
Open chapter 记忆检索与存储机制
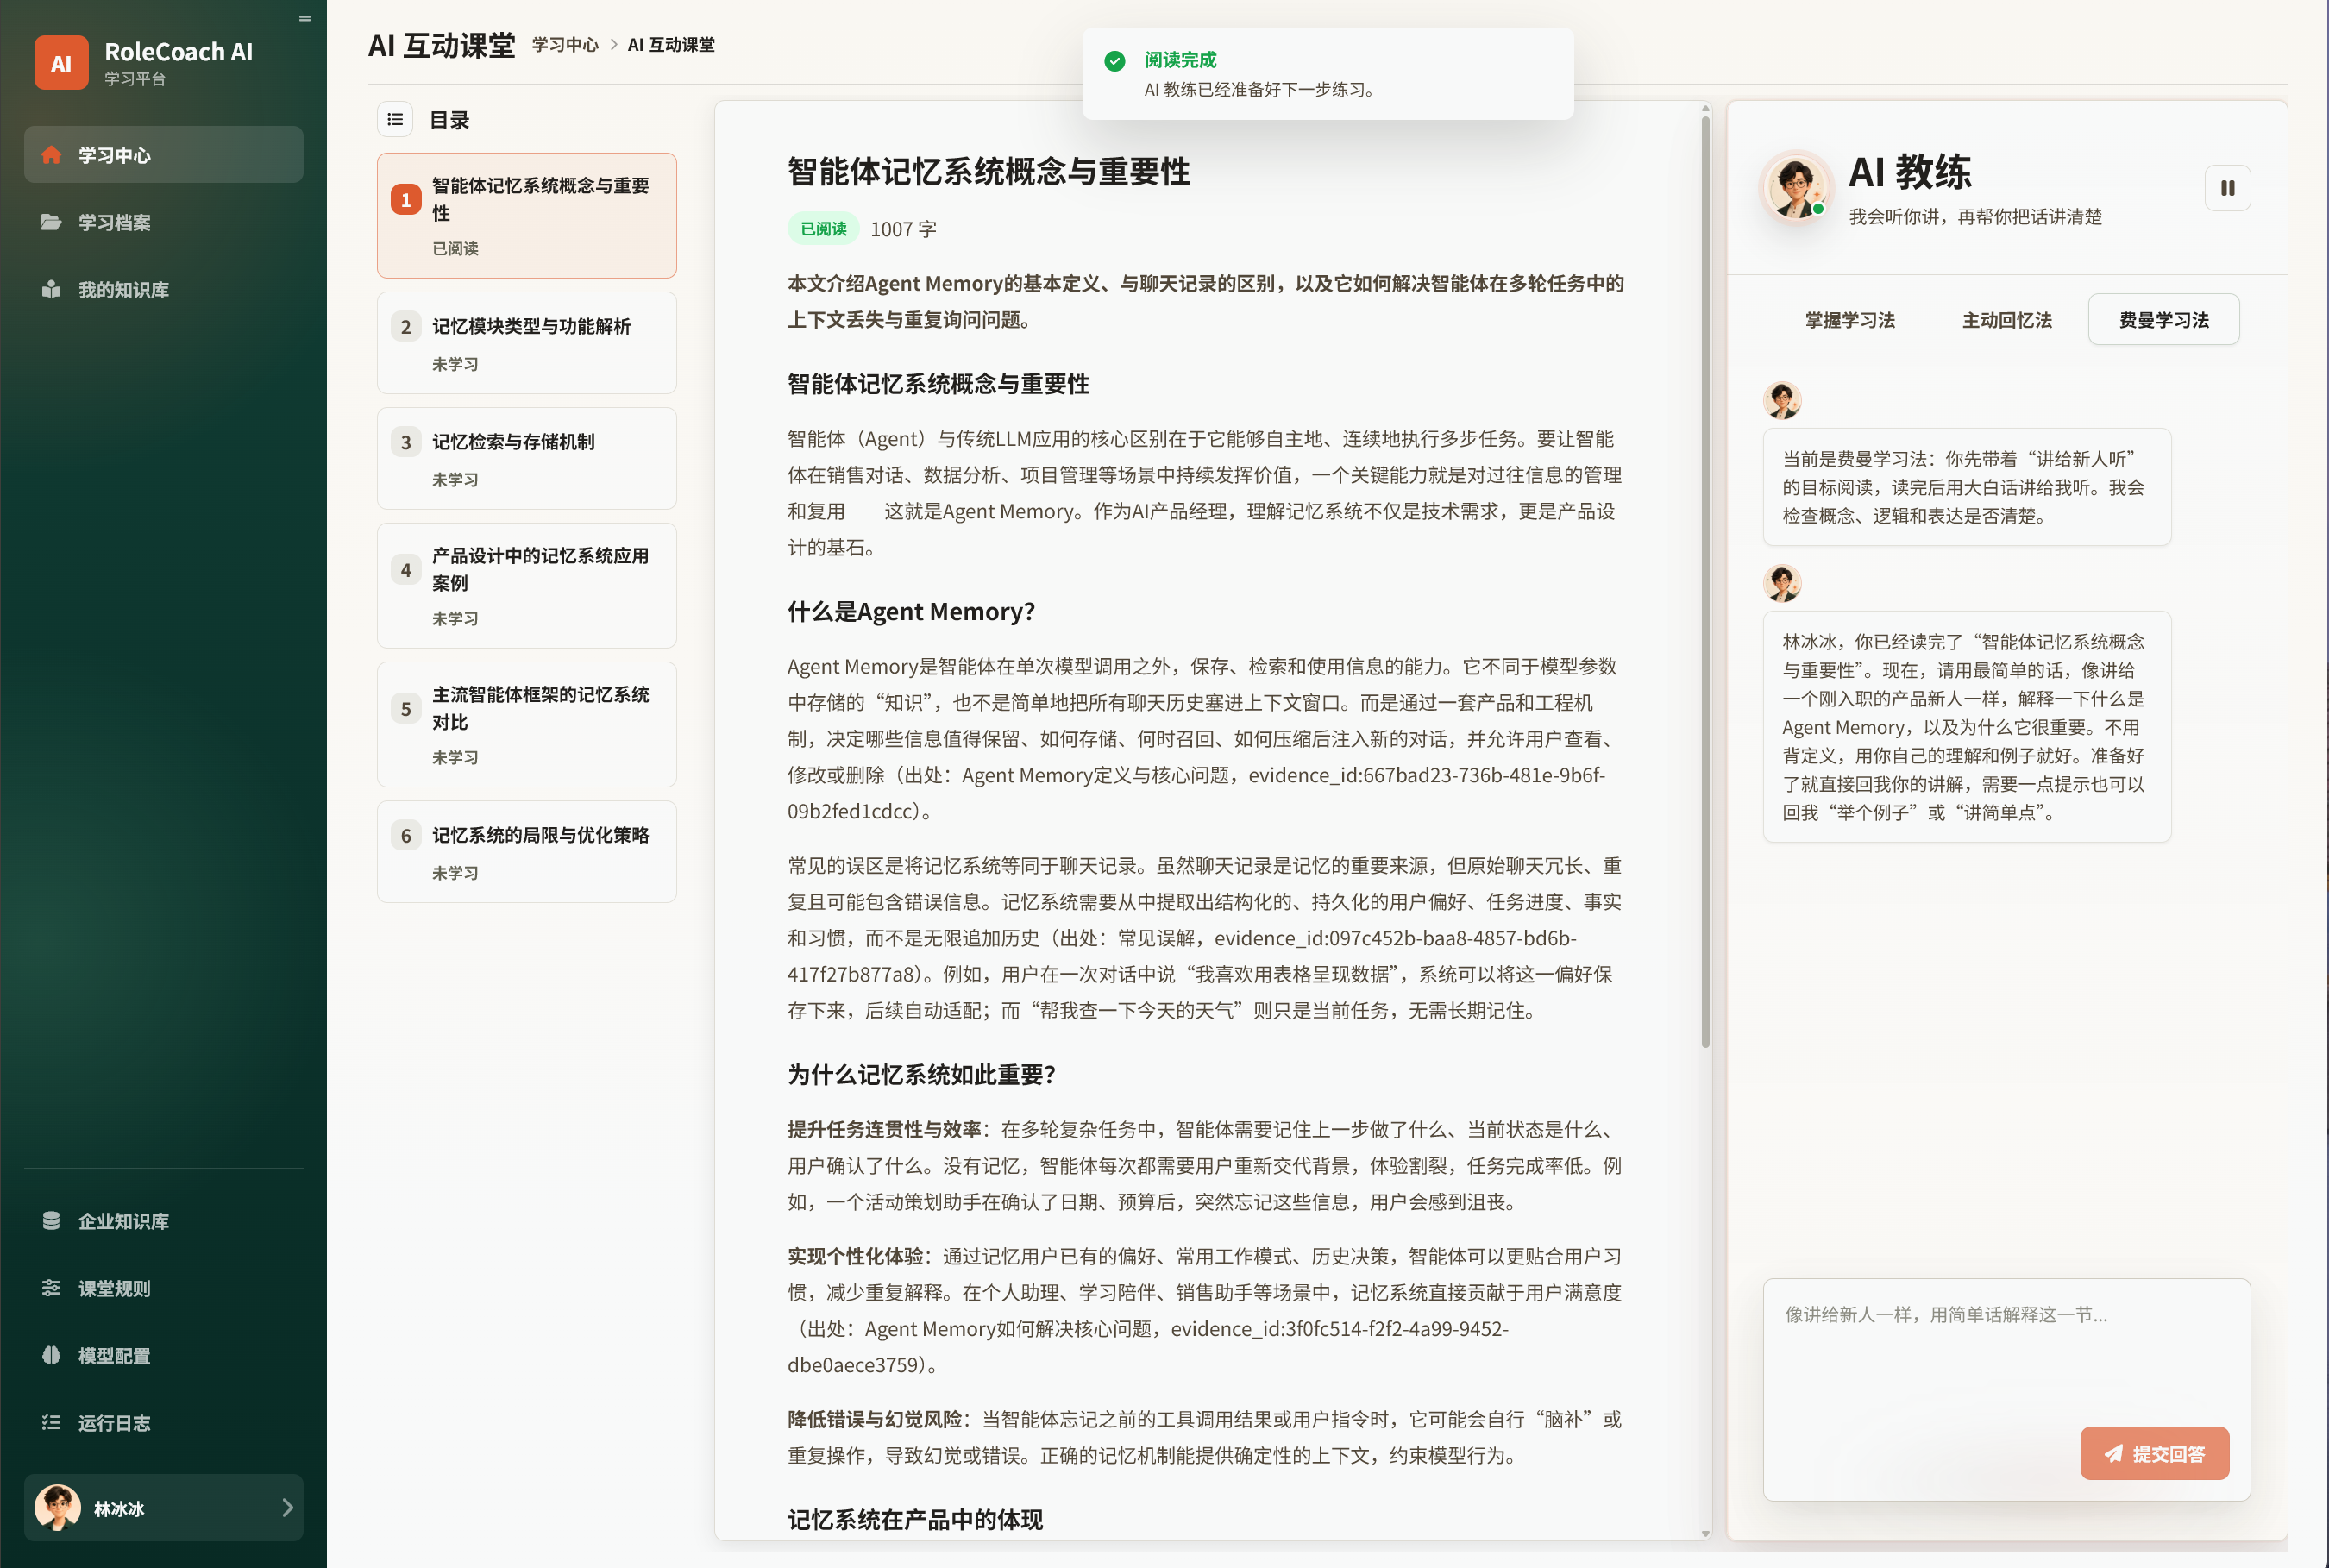[x=526, y=458]
